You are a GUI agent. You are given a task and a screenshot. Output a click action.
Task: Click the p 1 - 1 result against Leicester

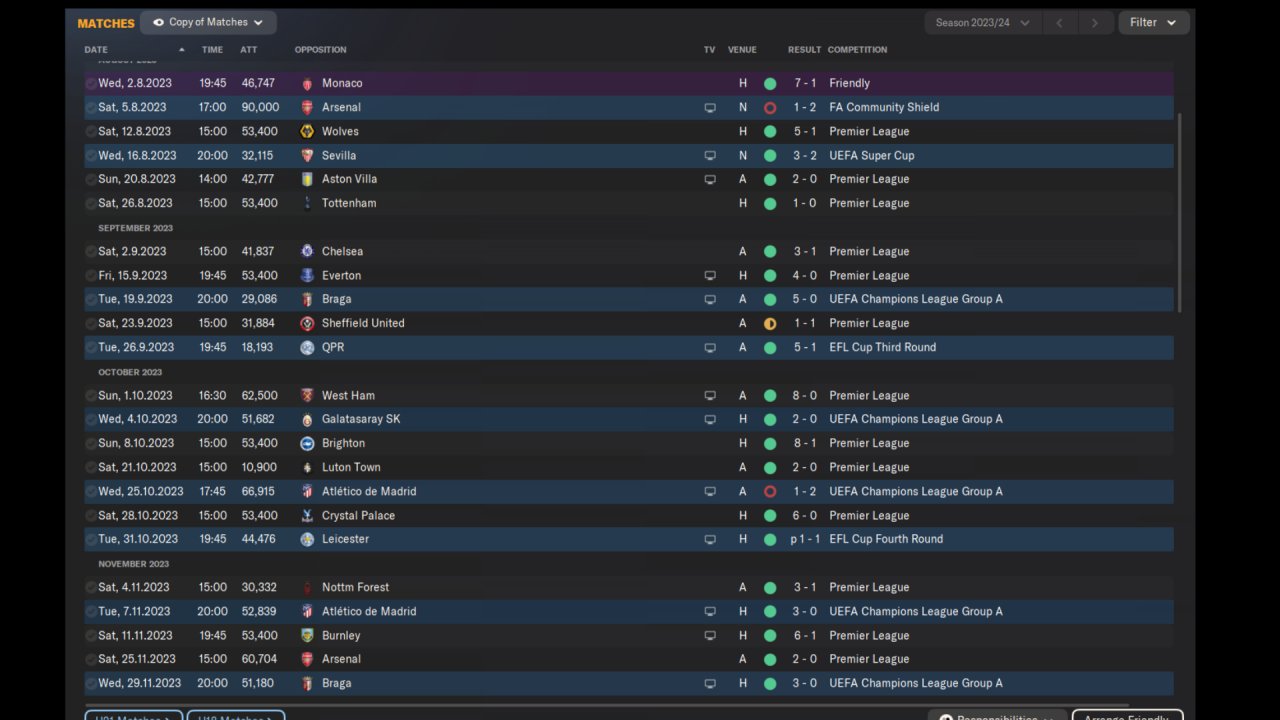click(803, 539)
